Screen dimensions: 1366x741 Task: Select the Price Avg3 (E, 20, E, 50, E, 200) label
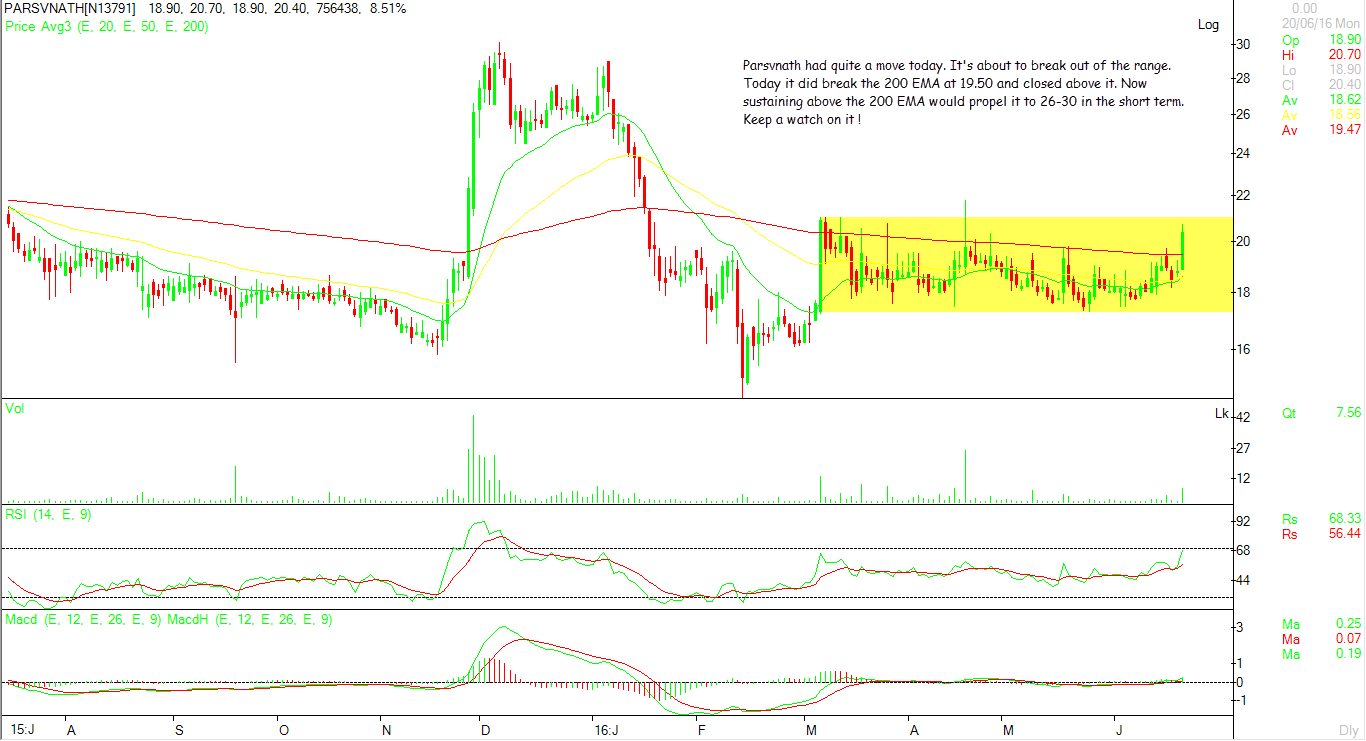[x=107, y=26]
